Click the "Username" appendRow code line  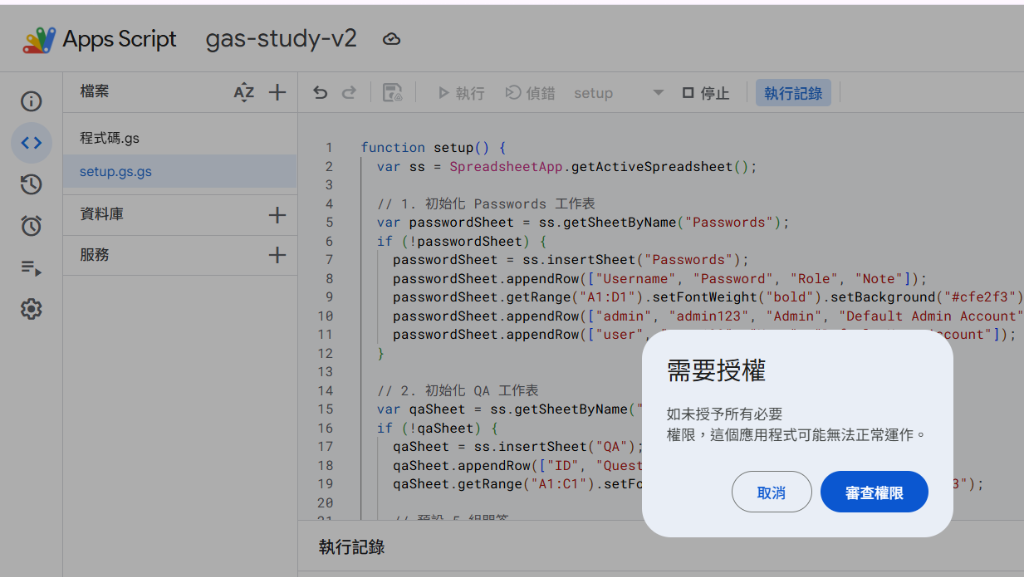click(x=660, y=279)
